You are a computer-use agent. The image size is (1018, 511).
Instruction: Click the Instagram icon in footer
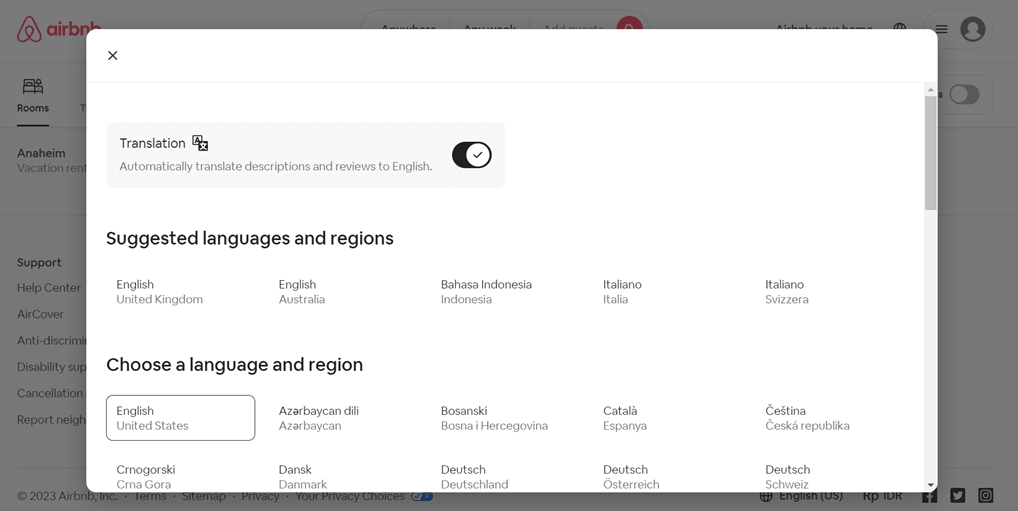[x=986, y=495]
